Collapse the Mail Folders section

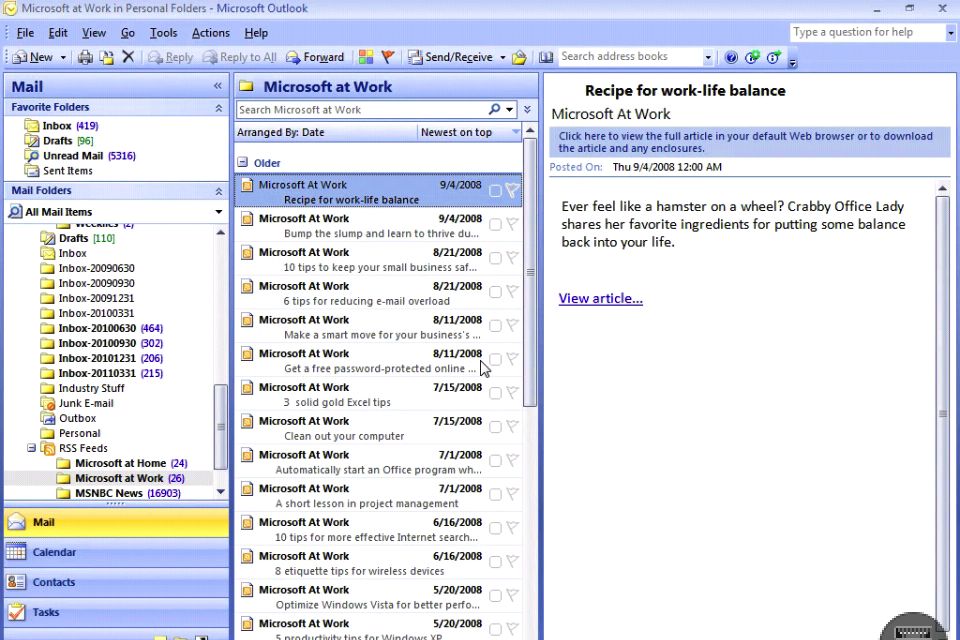pyautogui.click(x=219, y=191)
